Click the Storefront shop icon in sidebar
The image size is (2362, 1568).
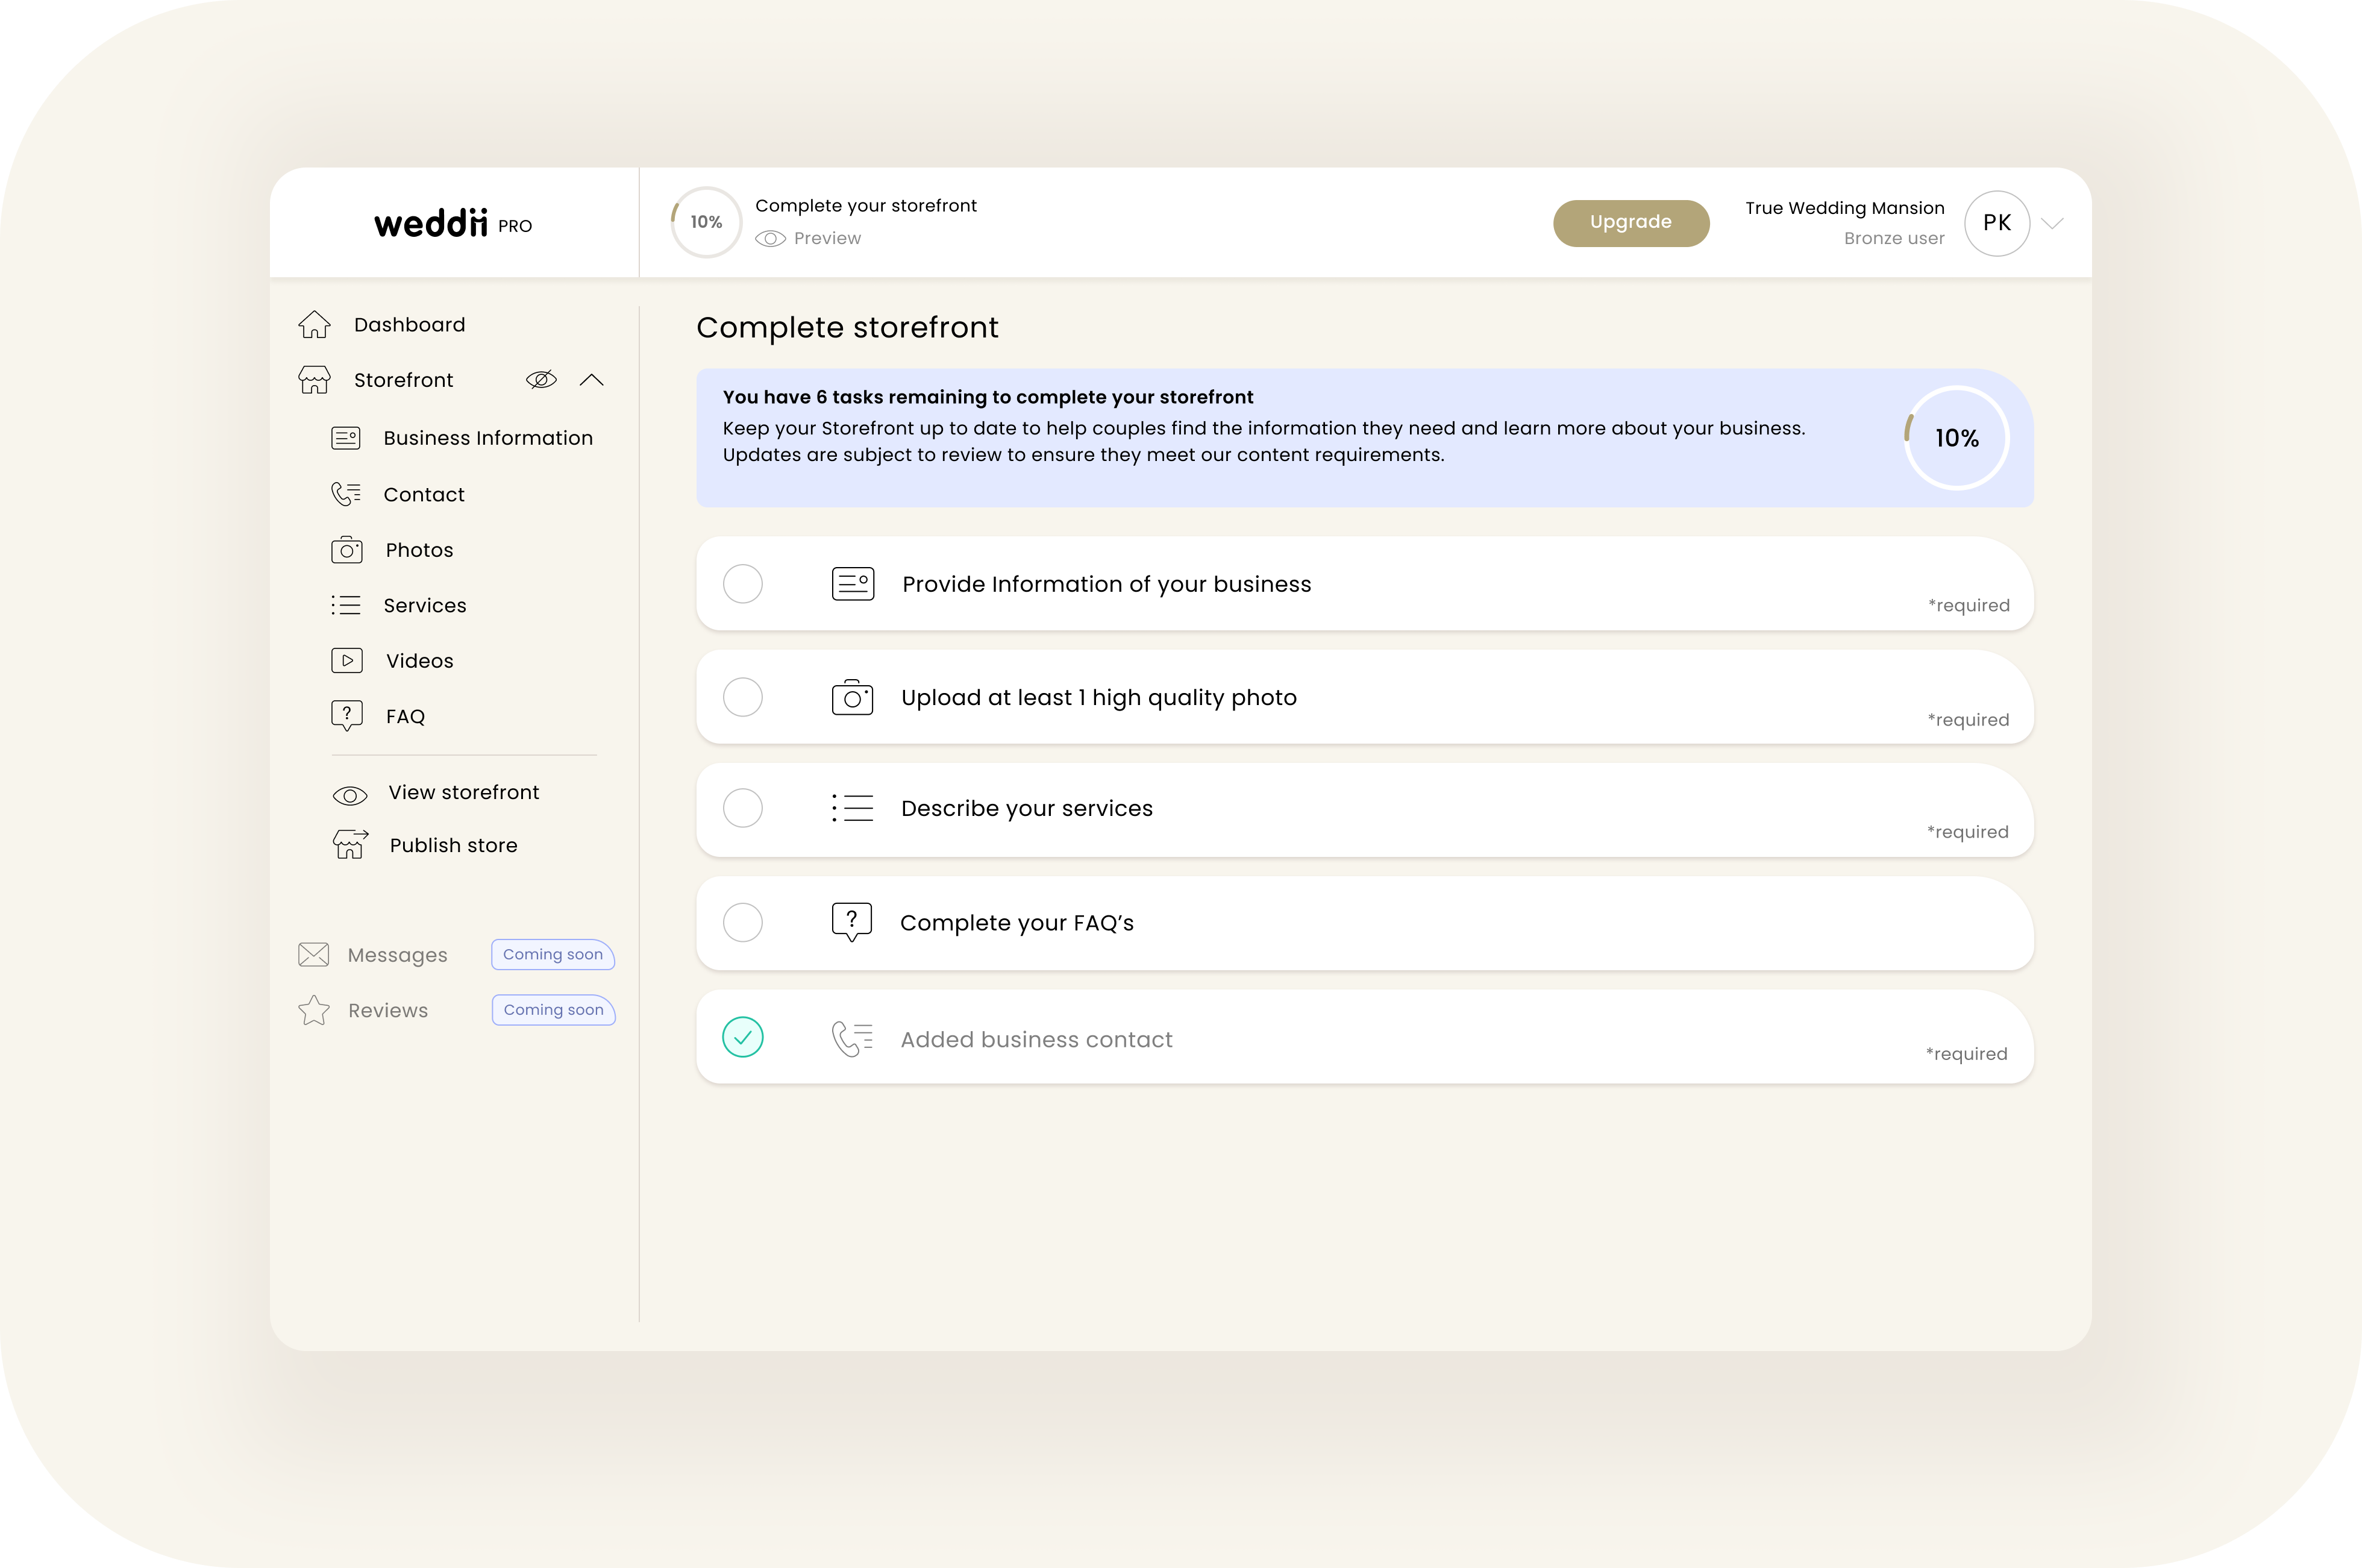314,380
